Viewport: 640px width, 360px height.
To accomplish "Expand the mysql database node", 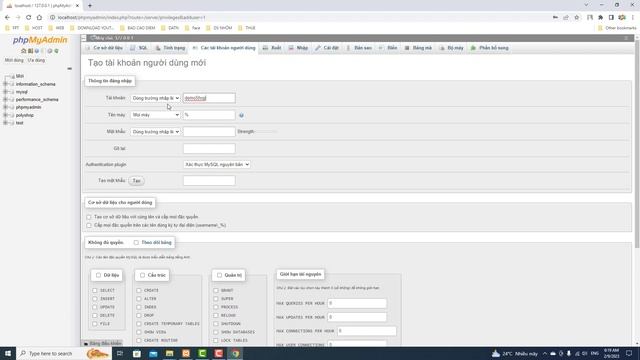I will coord(5,92).
